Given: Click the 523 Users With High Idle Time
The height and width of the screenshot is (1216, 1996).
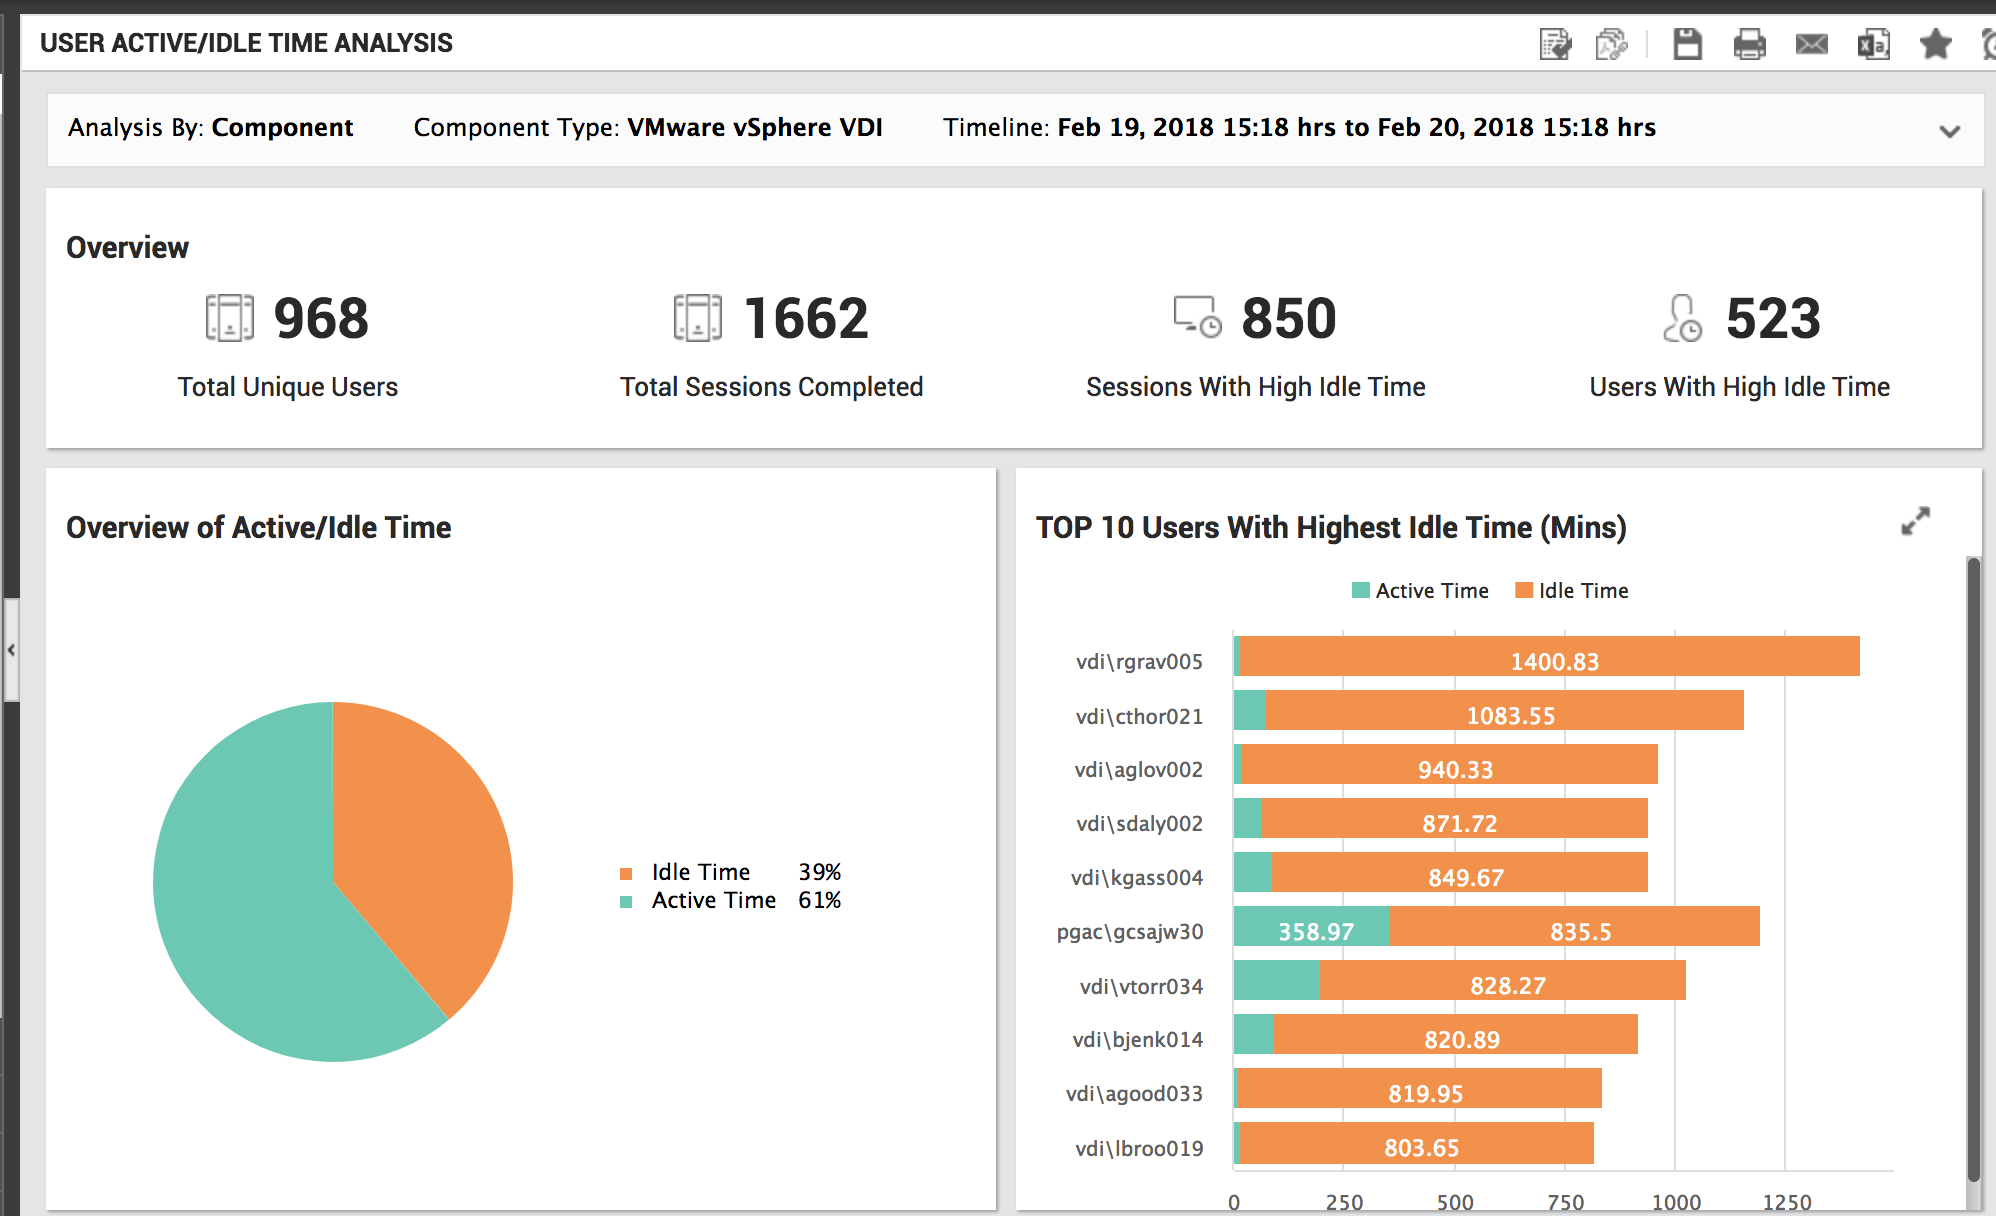Looking at the screenshot, I should coord(1772,319).
